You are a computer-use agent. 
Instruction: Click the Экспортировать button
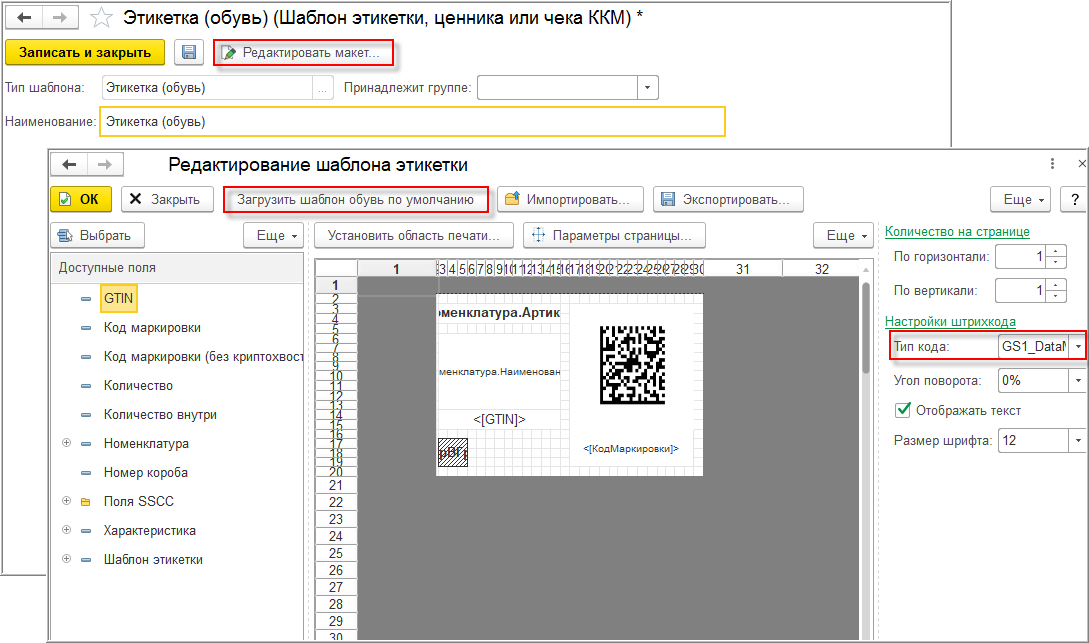(x=728, y=200)
